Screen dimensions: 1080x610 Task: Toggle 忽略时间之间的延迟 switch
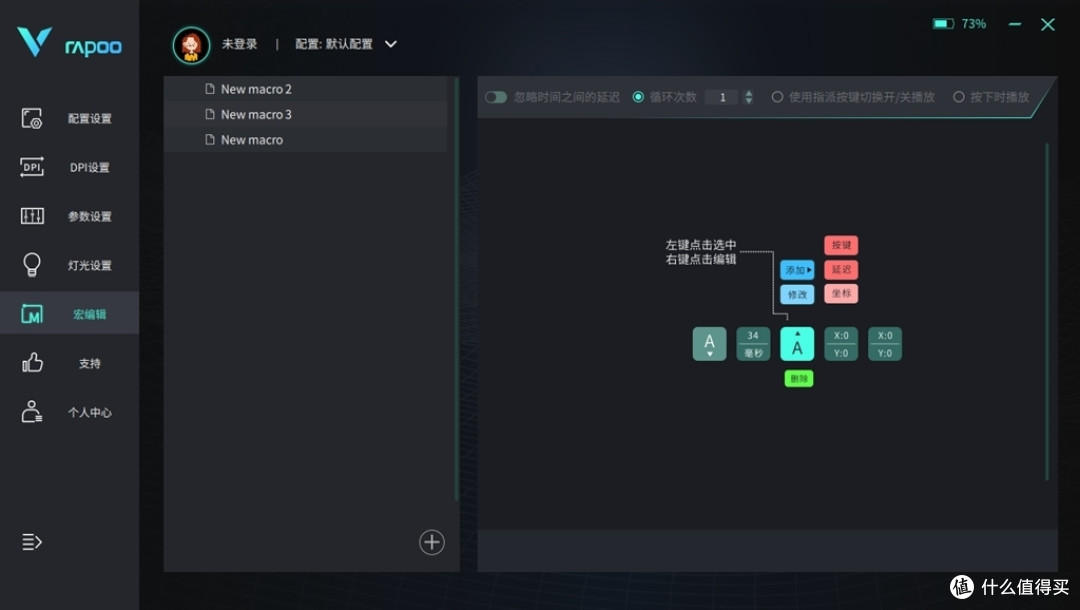click(496, 97)
